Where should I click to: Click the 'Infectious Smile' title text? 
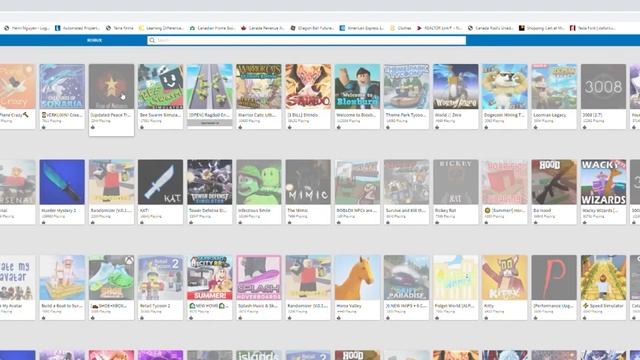click(x=253, y=211)
